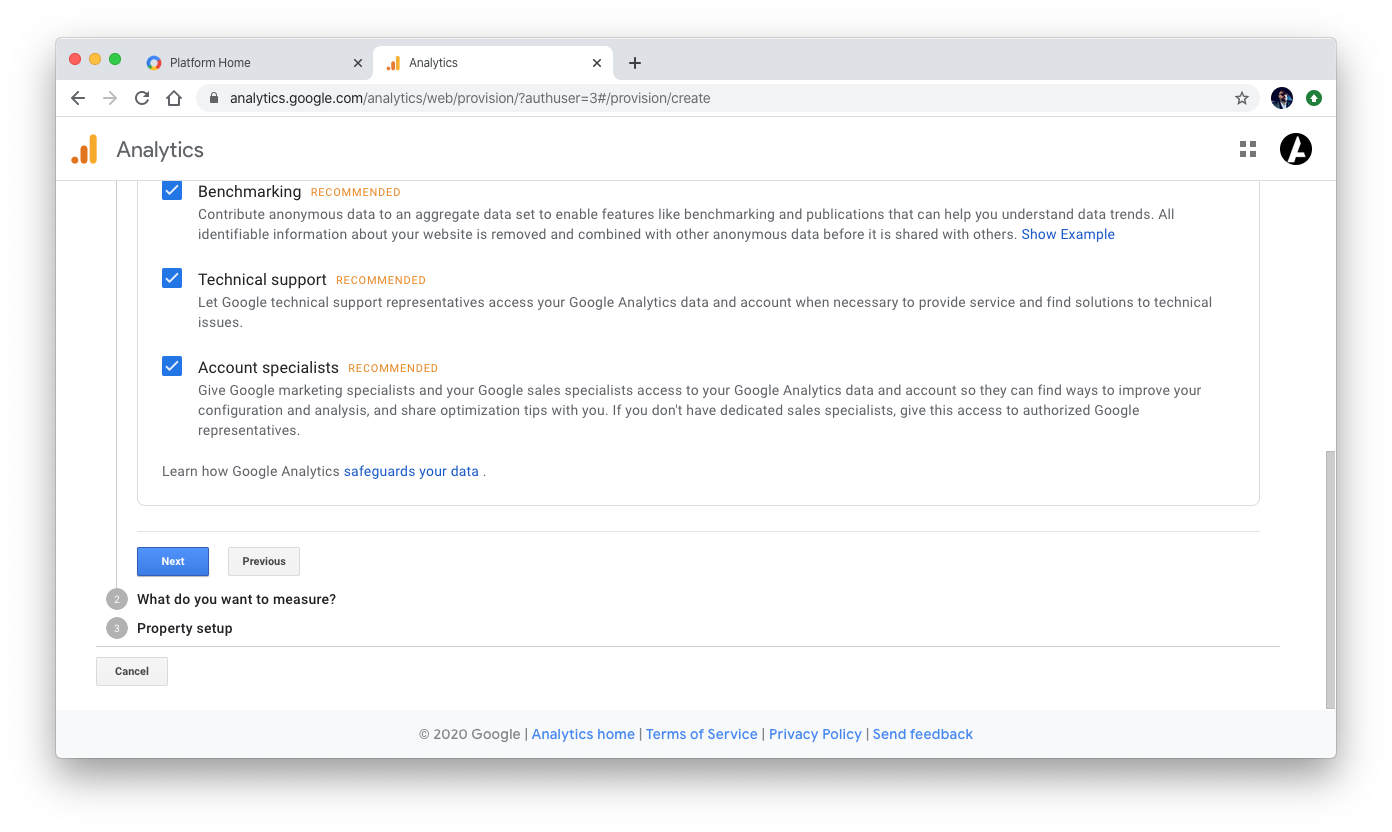The height and width of the screenshot is (832, 1392).
Task: Click the Previous button
Action: coord(264,562)
